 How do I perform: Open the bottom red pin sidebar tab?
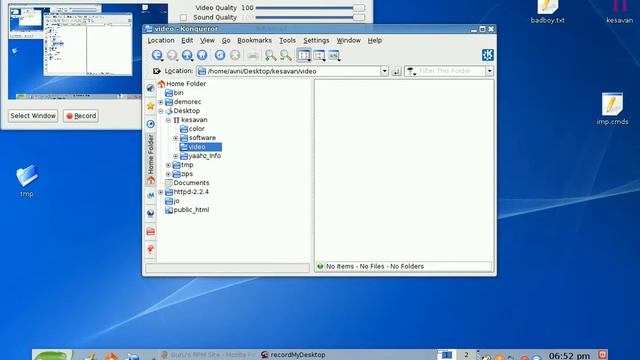151,249
